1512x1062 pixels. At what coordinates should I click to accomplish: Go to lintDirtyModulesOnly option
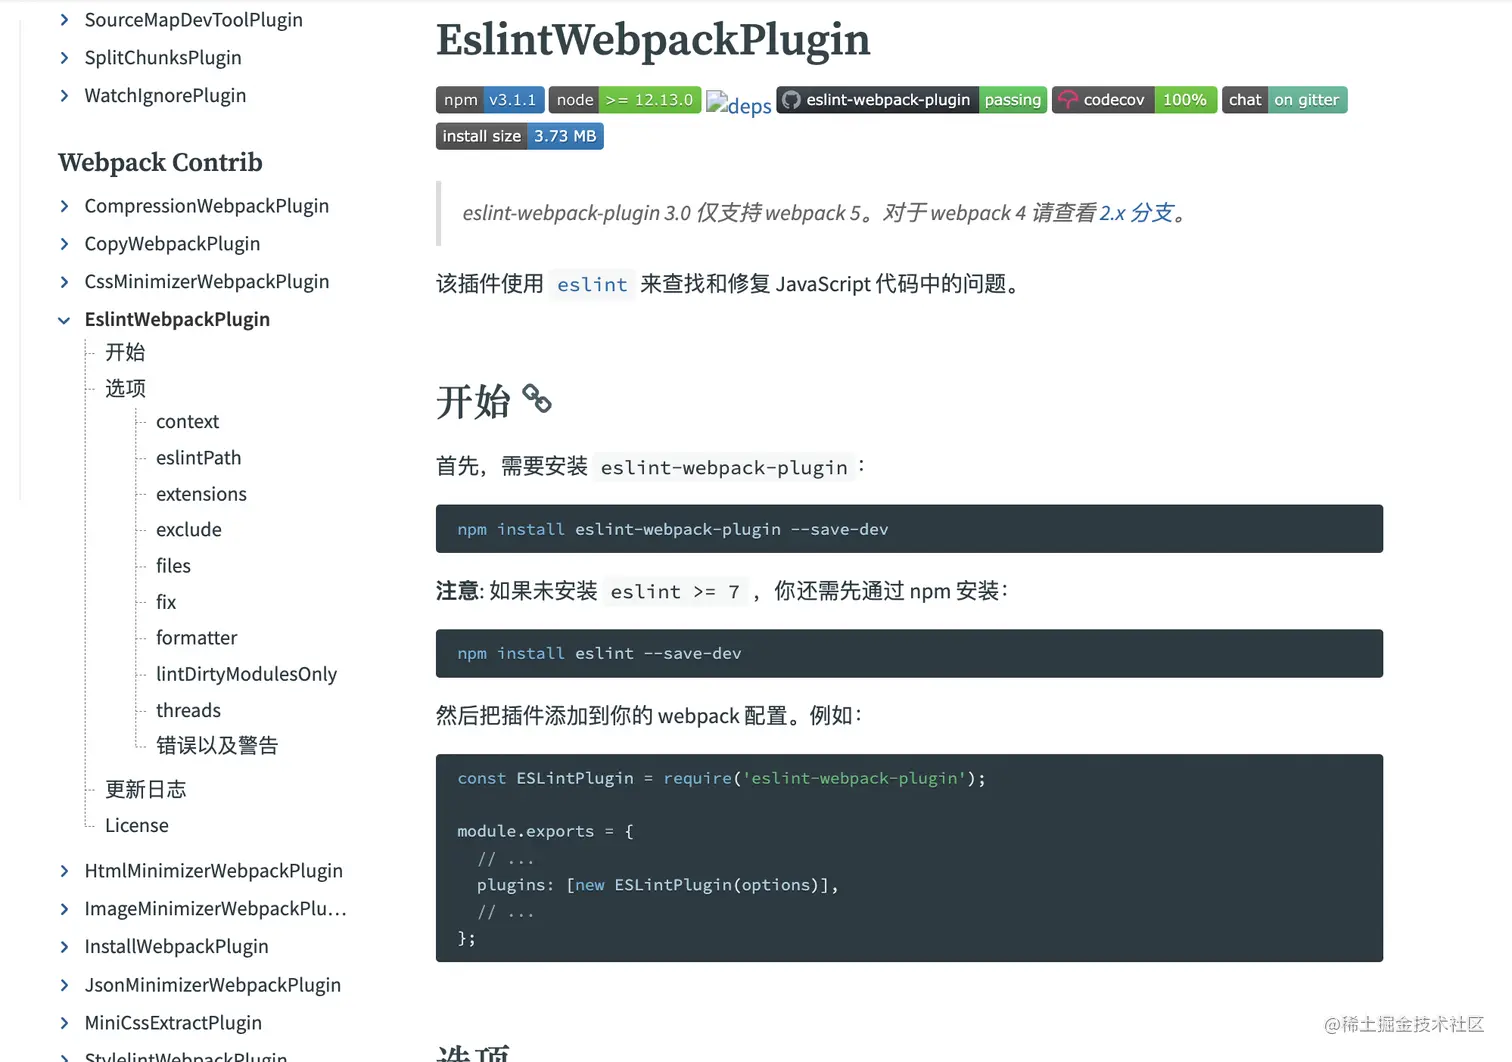246,674
